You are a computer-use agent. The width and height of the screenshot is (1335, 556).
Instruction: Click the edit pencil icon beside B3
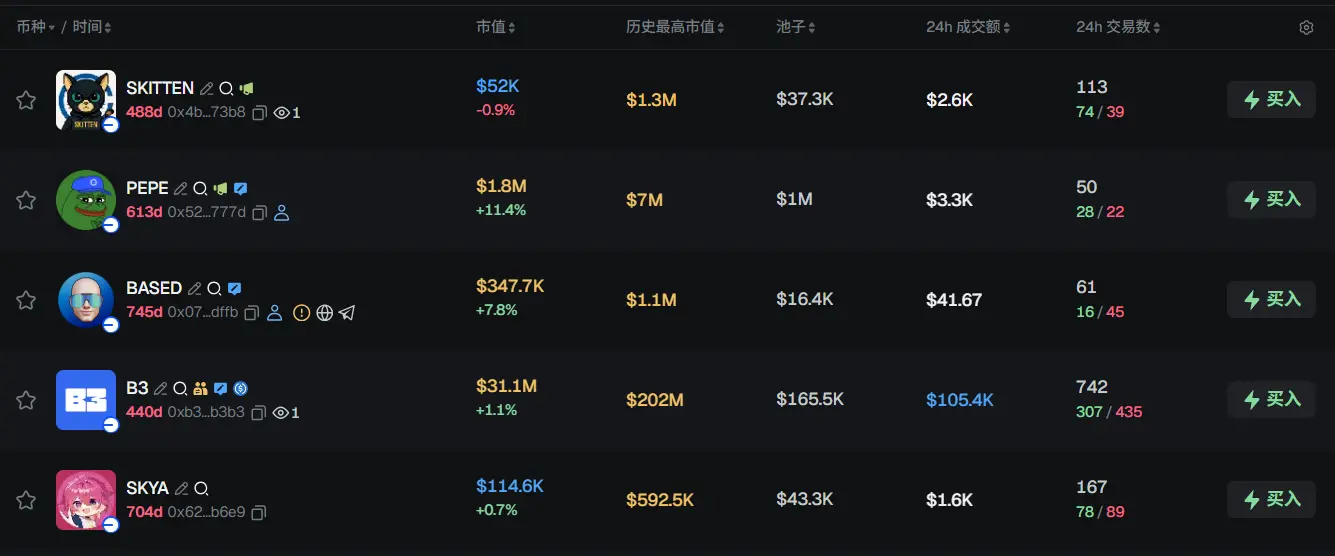[160, 388]
